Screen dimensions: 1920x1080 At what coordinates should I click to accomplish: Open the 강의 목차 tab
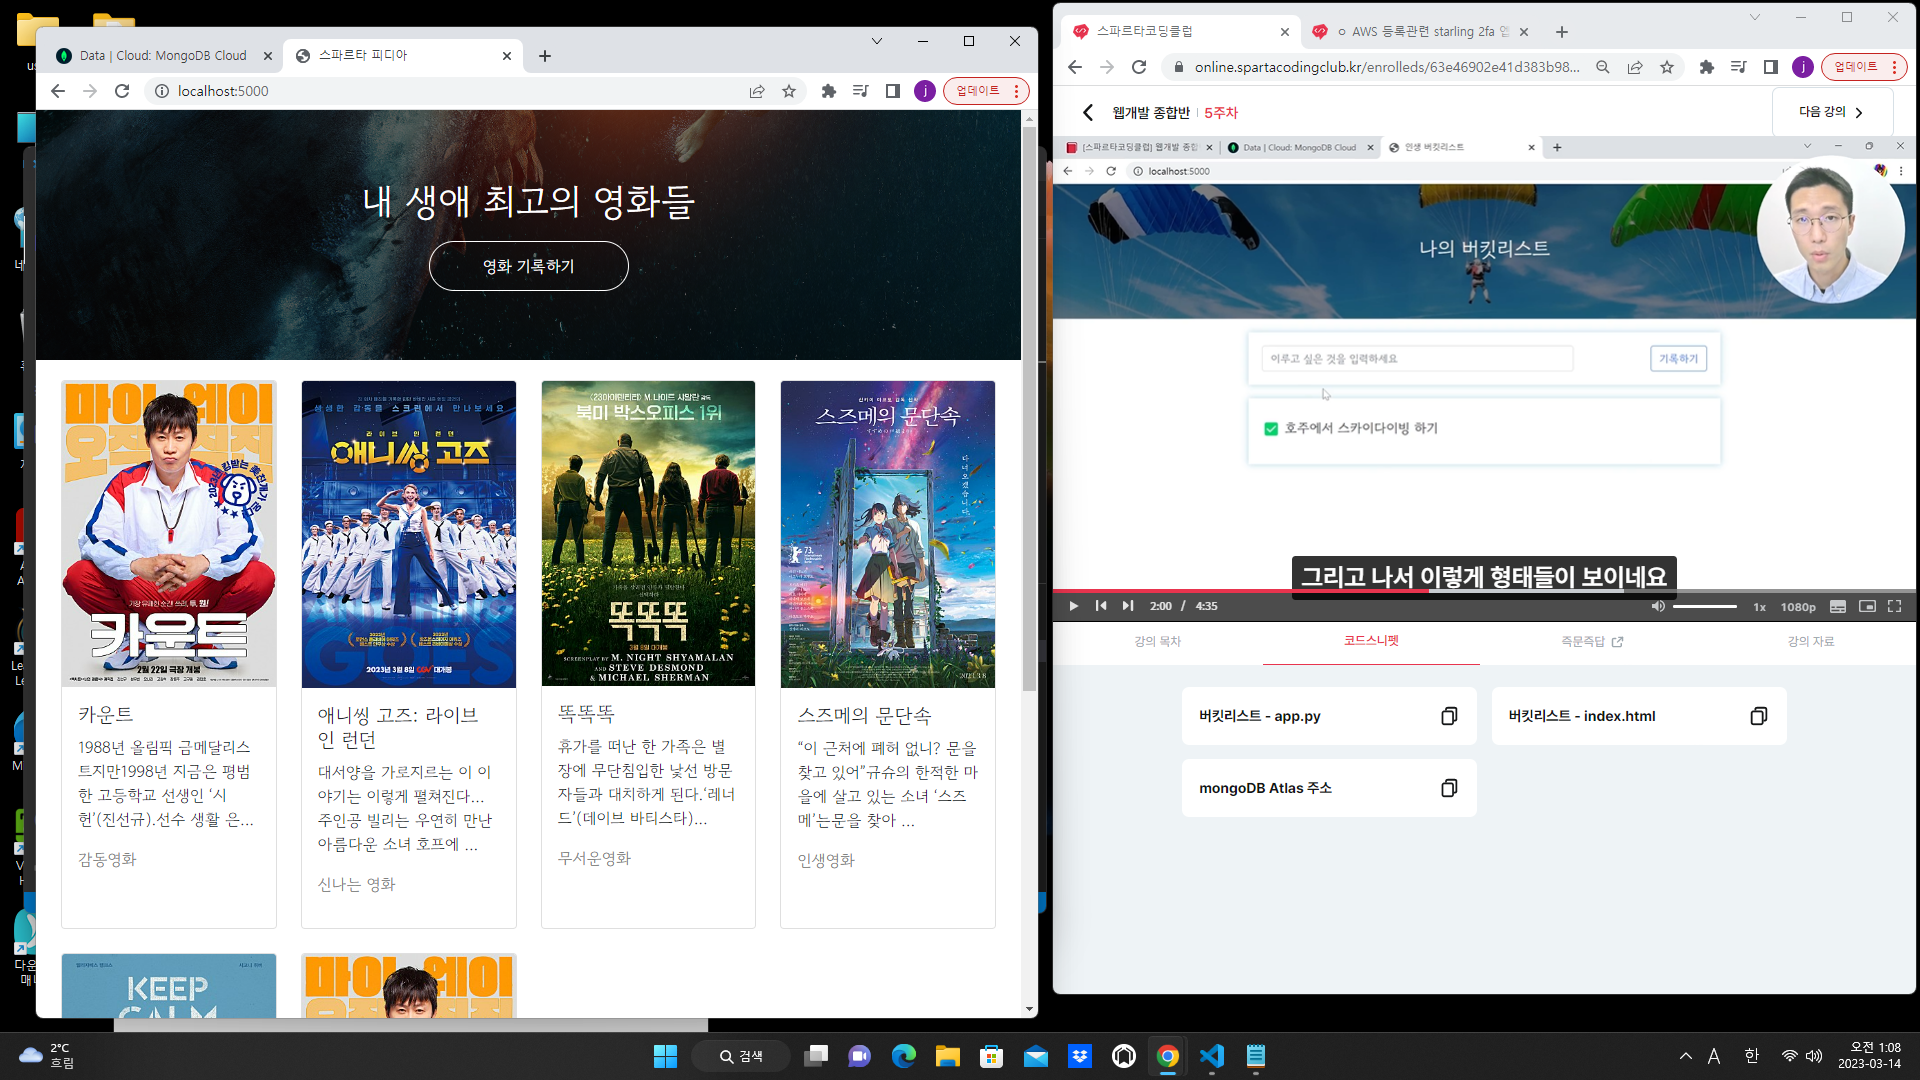[1158, 641]
